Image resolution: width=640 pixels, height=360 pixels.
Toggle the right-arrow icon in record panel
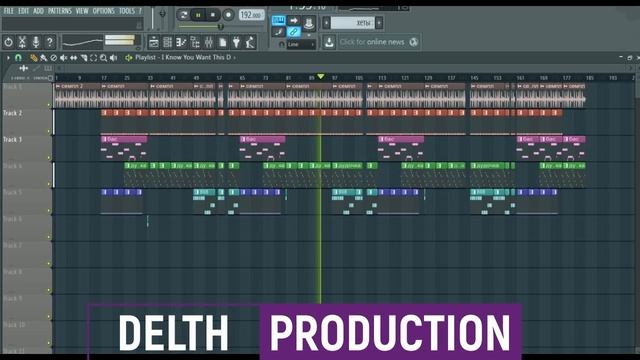(293, 20)
